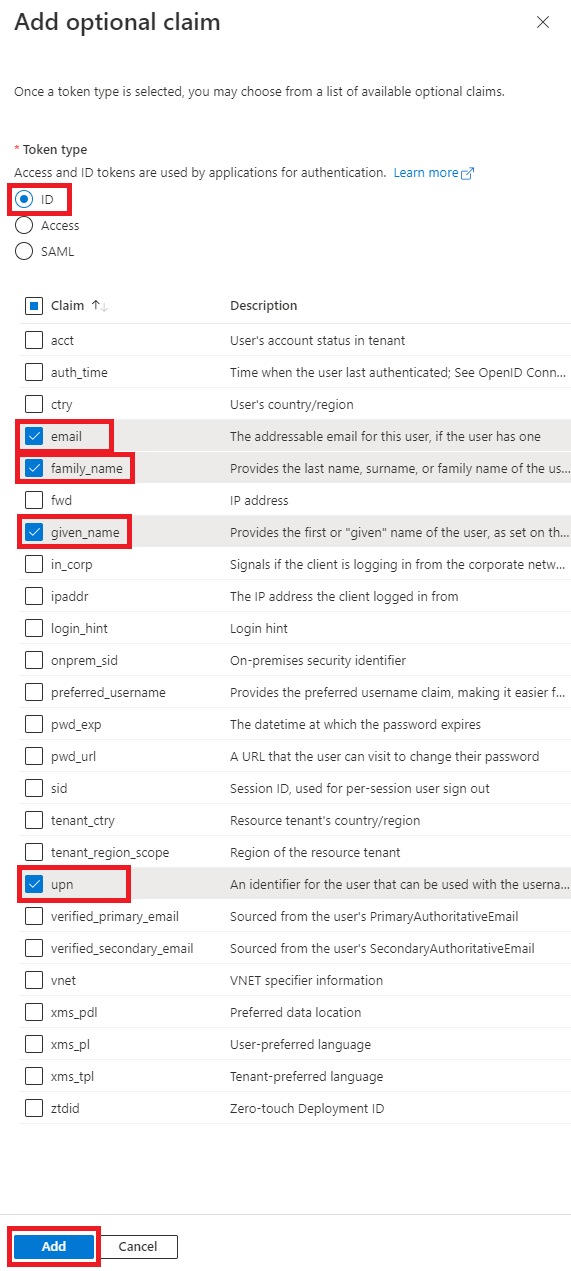Choose the ID token type radio
The height and width of the screenshot is (1271, 571).
click(x=24, y=200)
